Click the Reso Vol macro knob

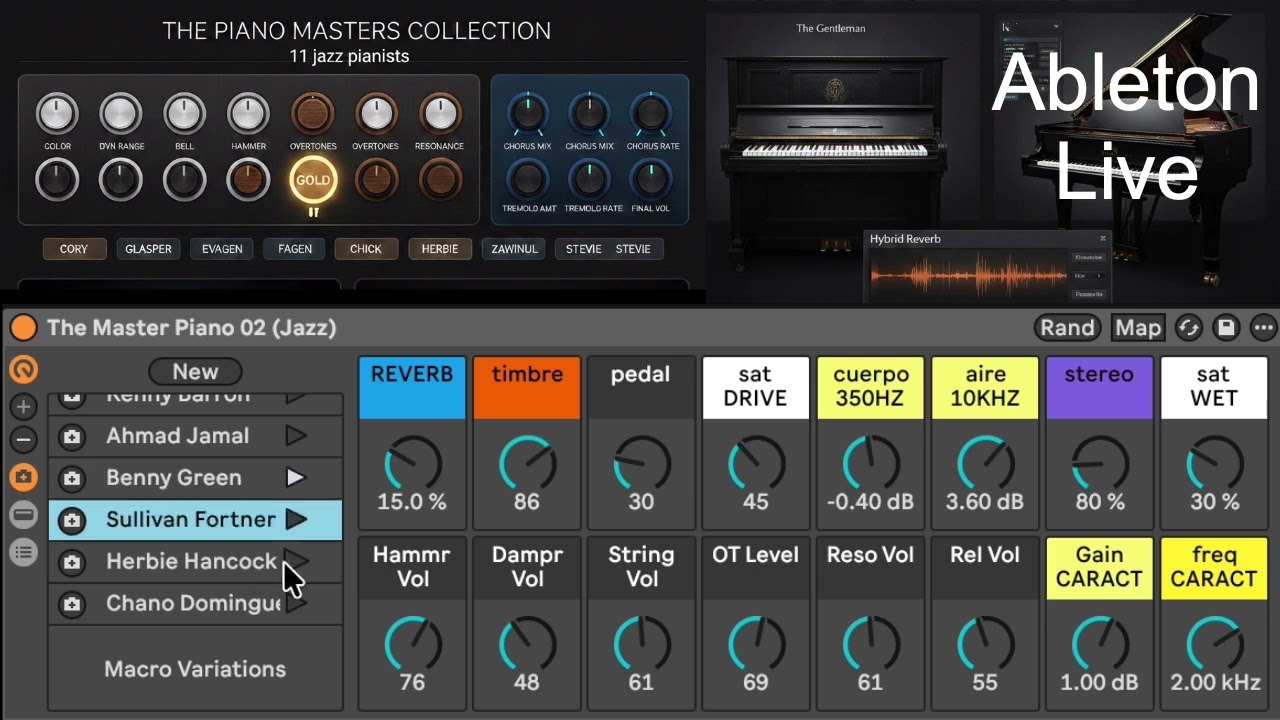coord(870,644)
